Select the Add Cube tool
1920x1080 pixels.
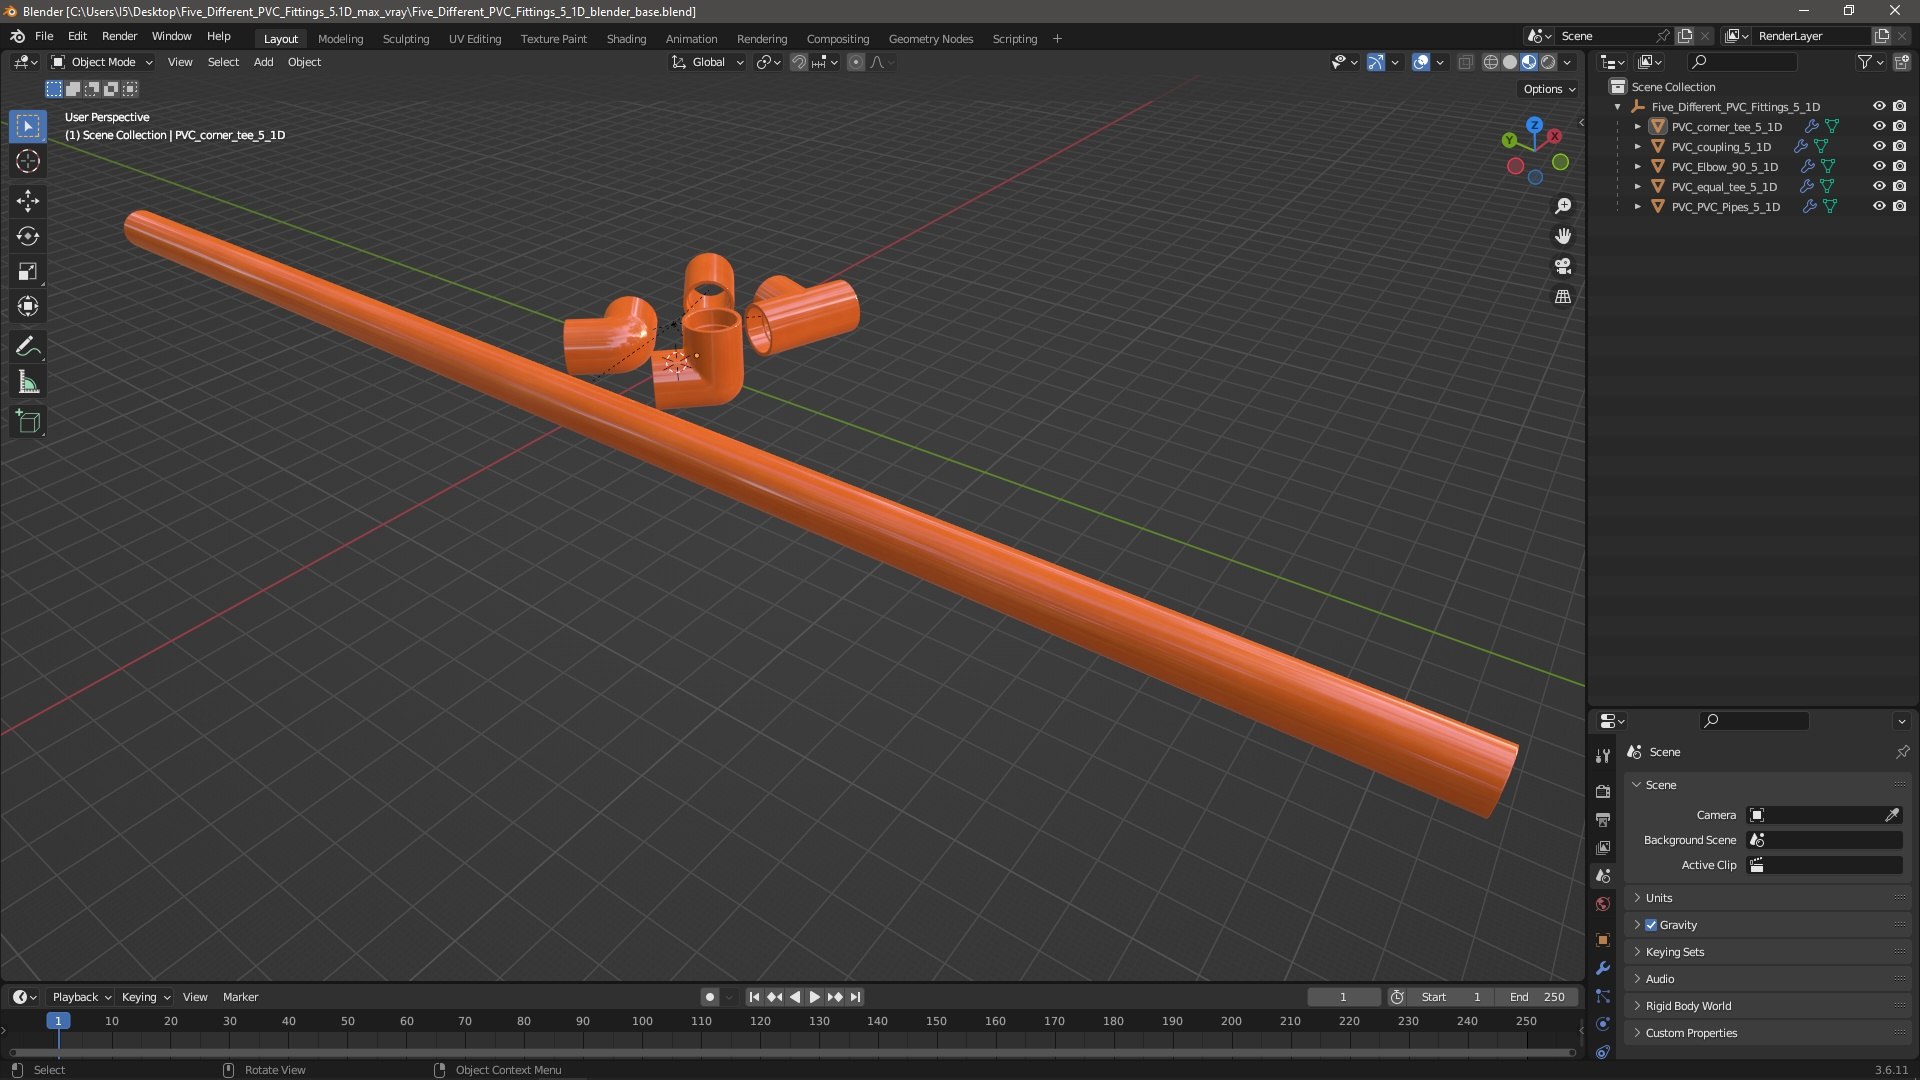coord(28,422)
